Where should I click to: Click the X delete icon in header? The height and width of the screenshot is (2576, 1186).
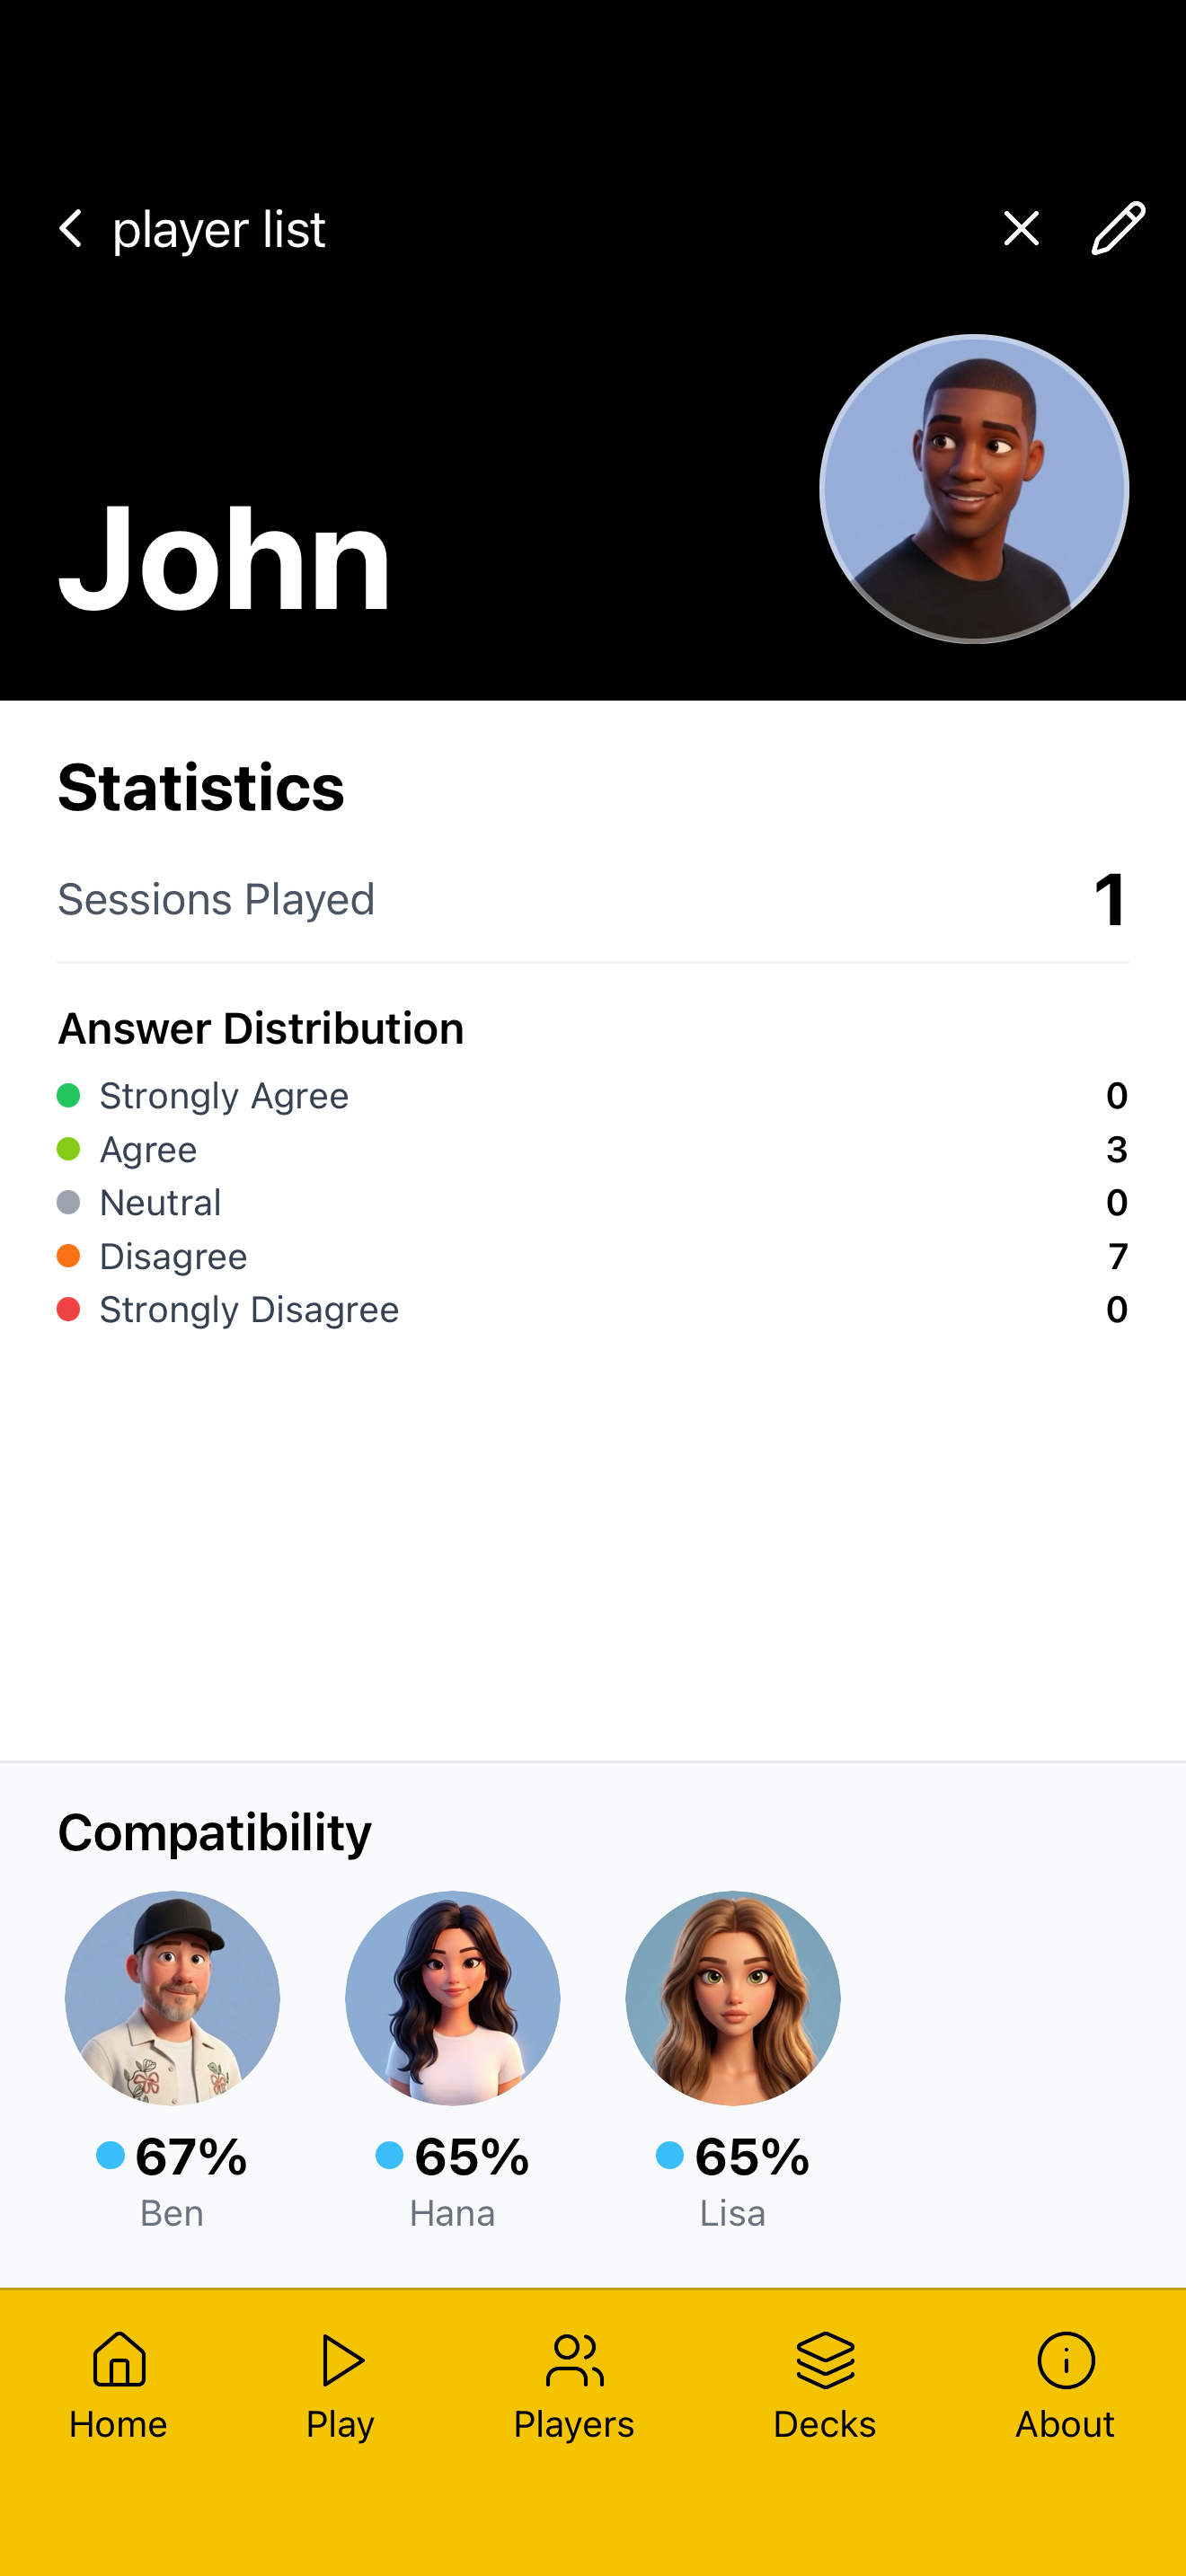point(1021,229)
